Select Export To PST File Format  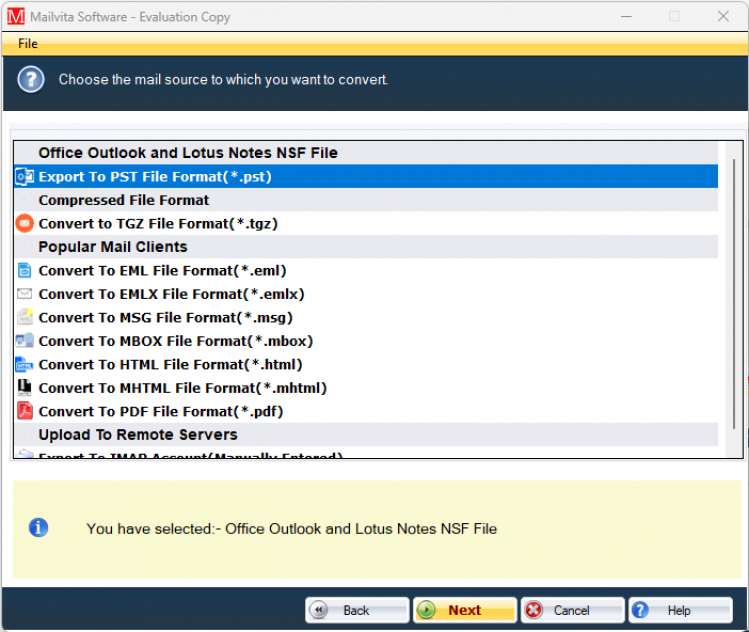[366, 177]
